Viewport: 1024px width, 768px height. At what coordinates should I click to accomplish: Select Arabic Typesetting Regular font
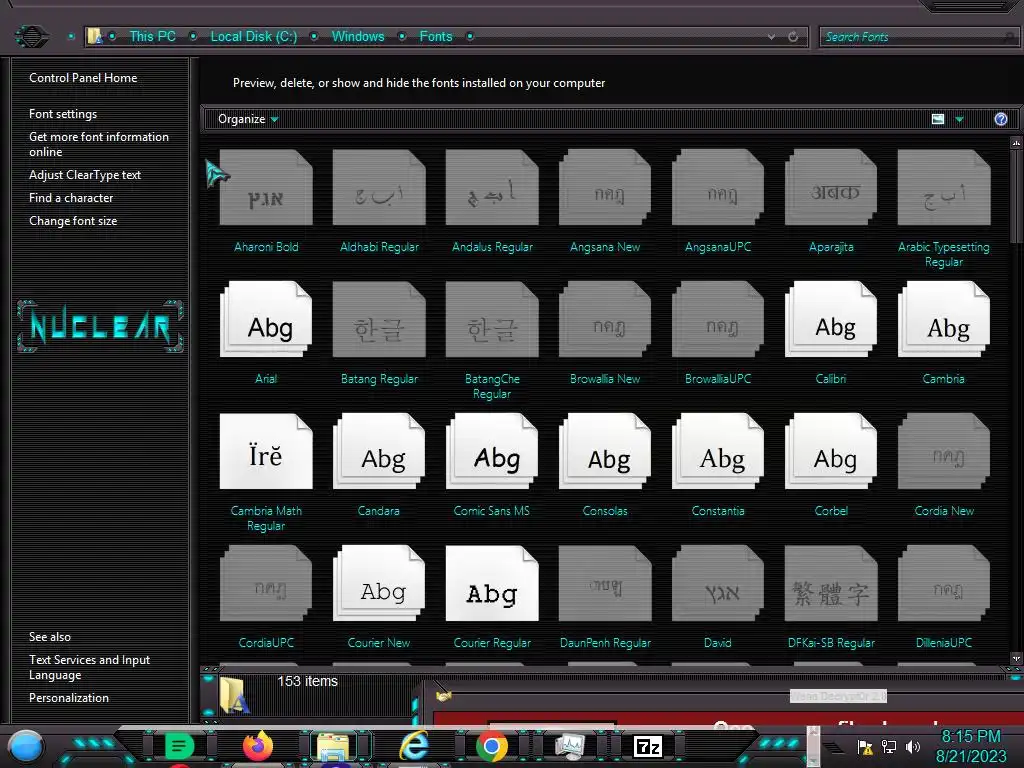coord(944,188)
